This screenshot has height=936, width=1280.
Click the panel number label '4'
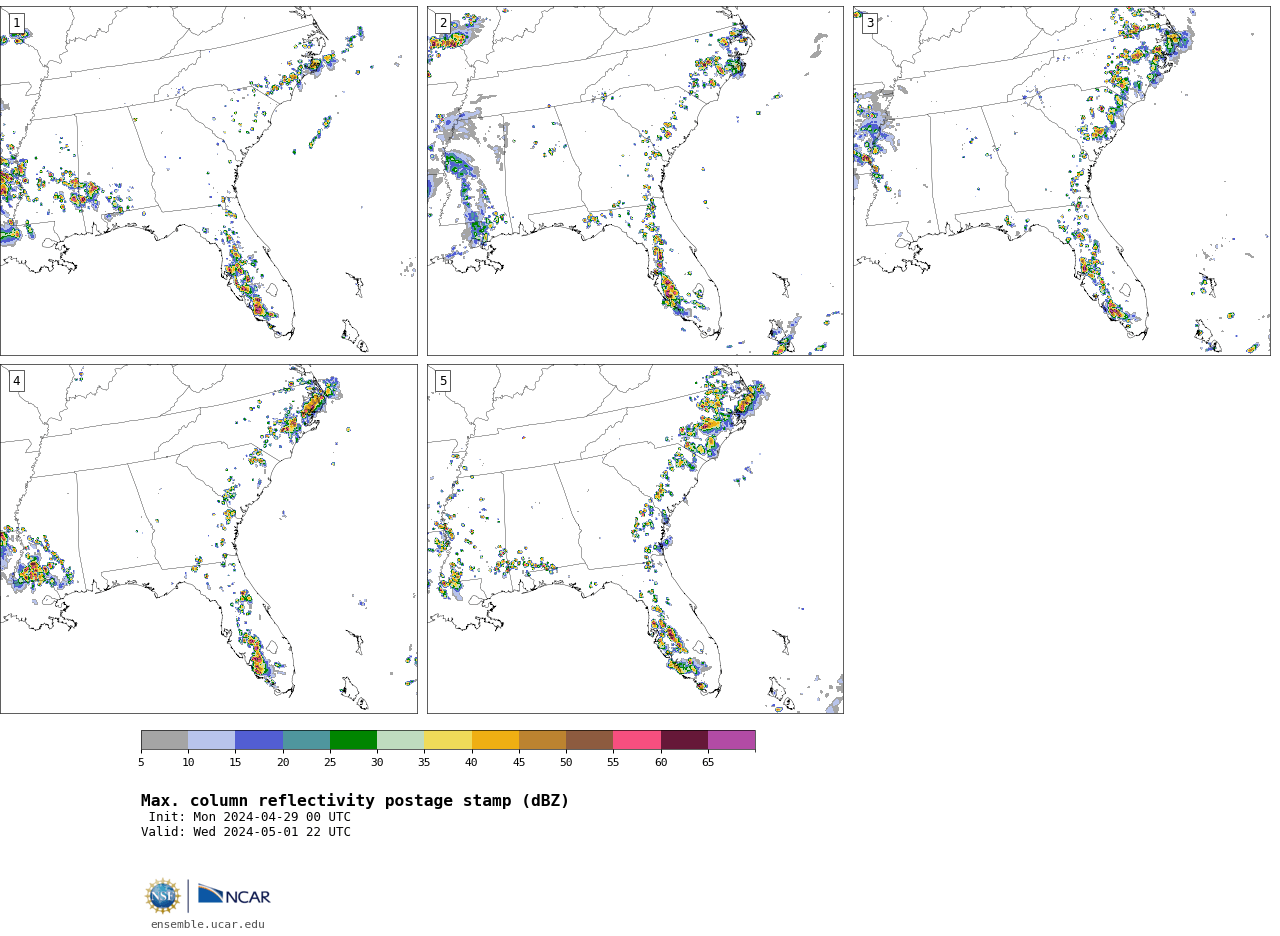click(16, 381)
